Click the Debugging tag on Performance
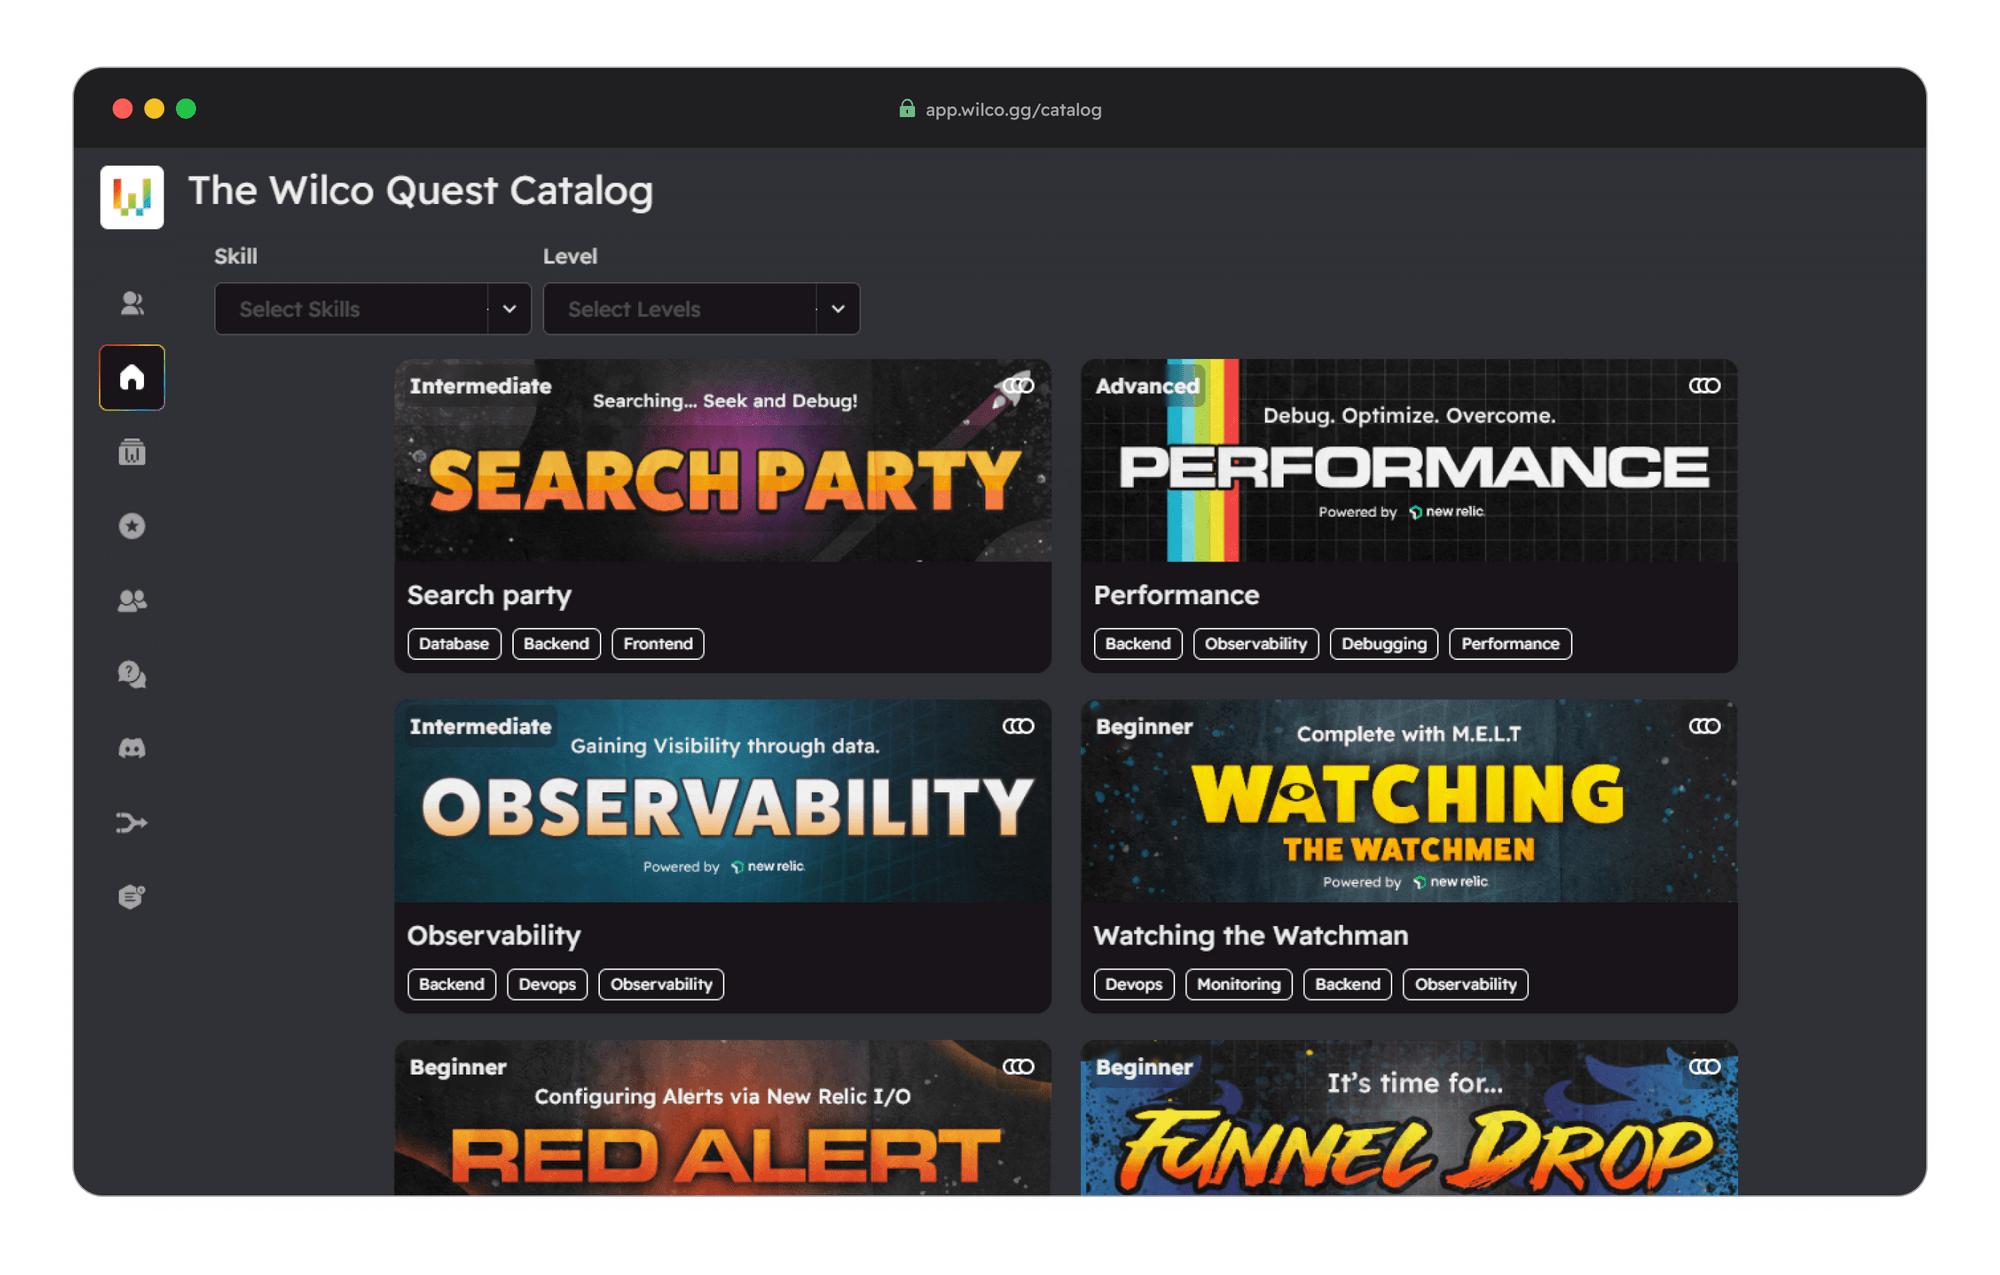The height and width of the screenshot is (1275, 2000). click(x=1383, y=644)
